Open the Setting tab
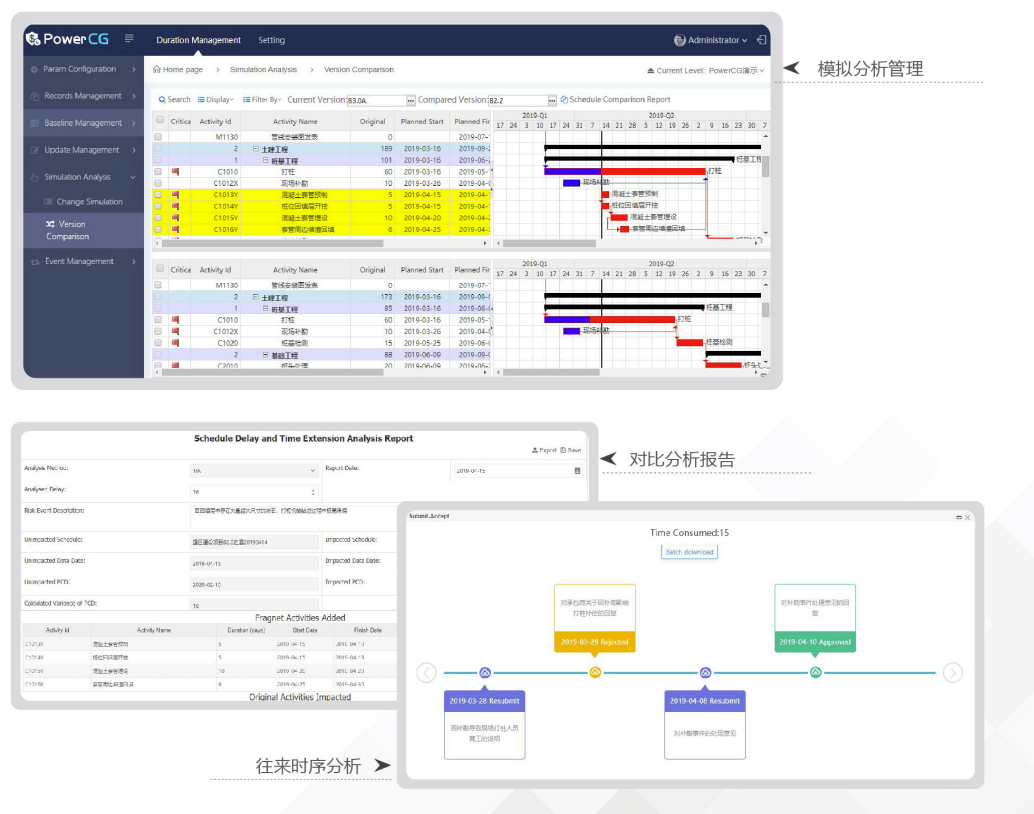The height and width of the screenshot is (814, 1034). 271,40
